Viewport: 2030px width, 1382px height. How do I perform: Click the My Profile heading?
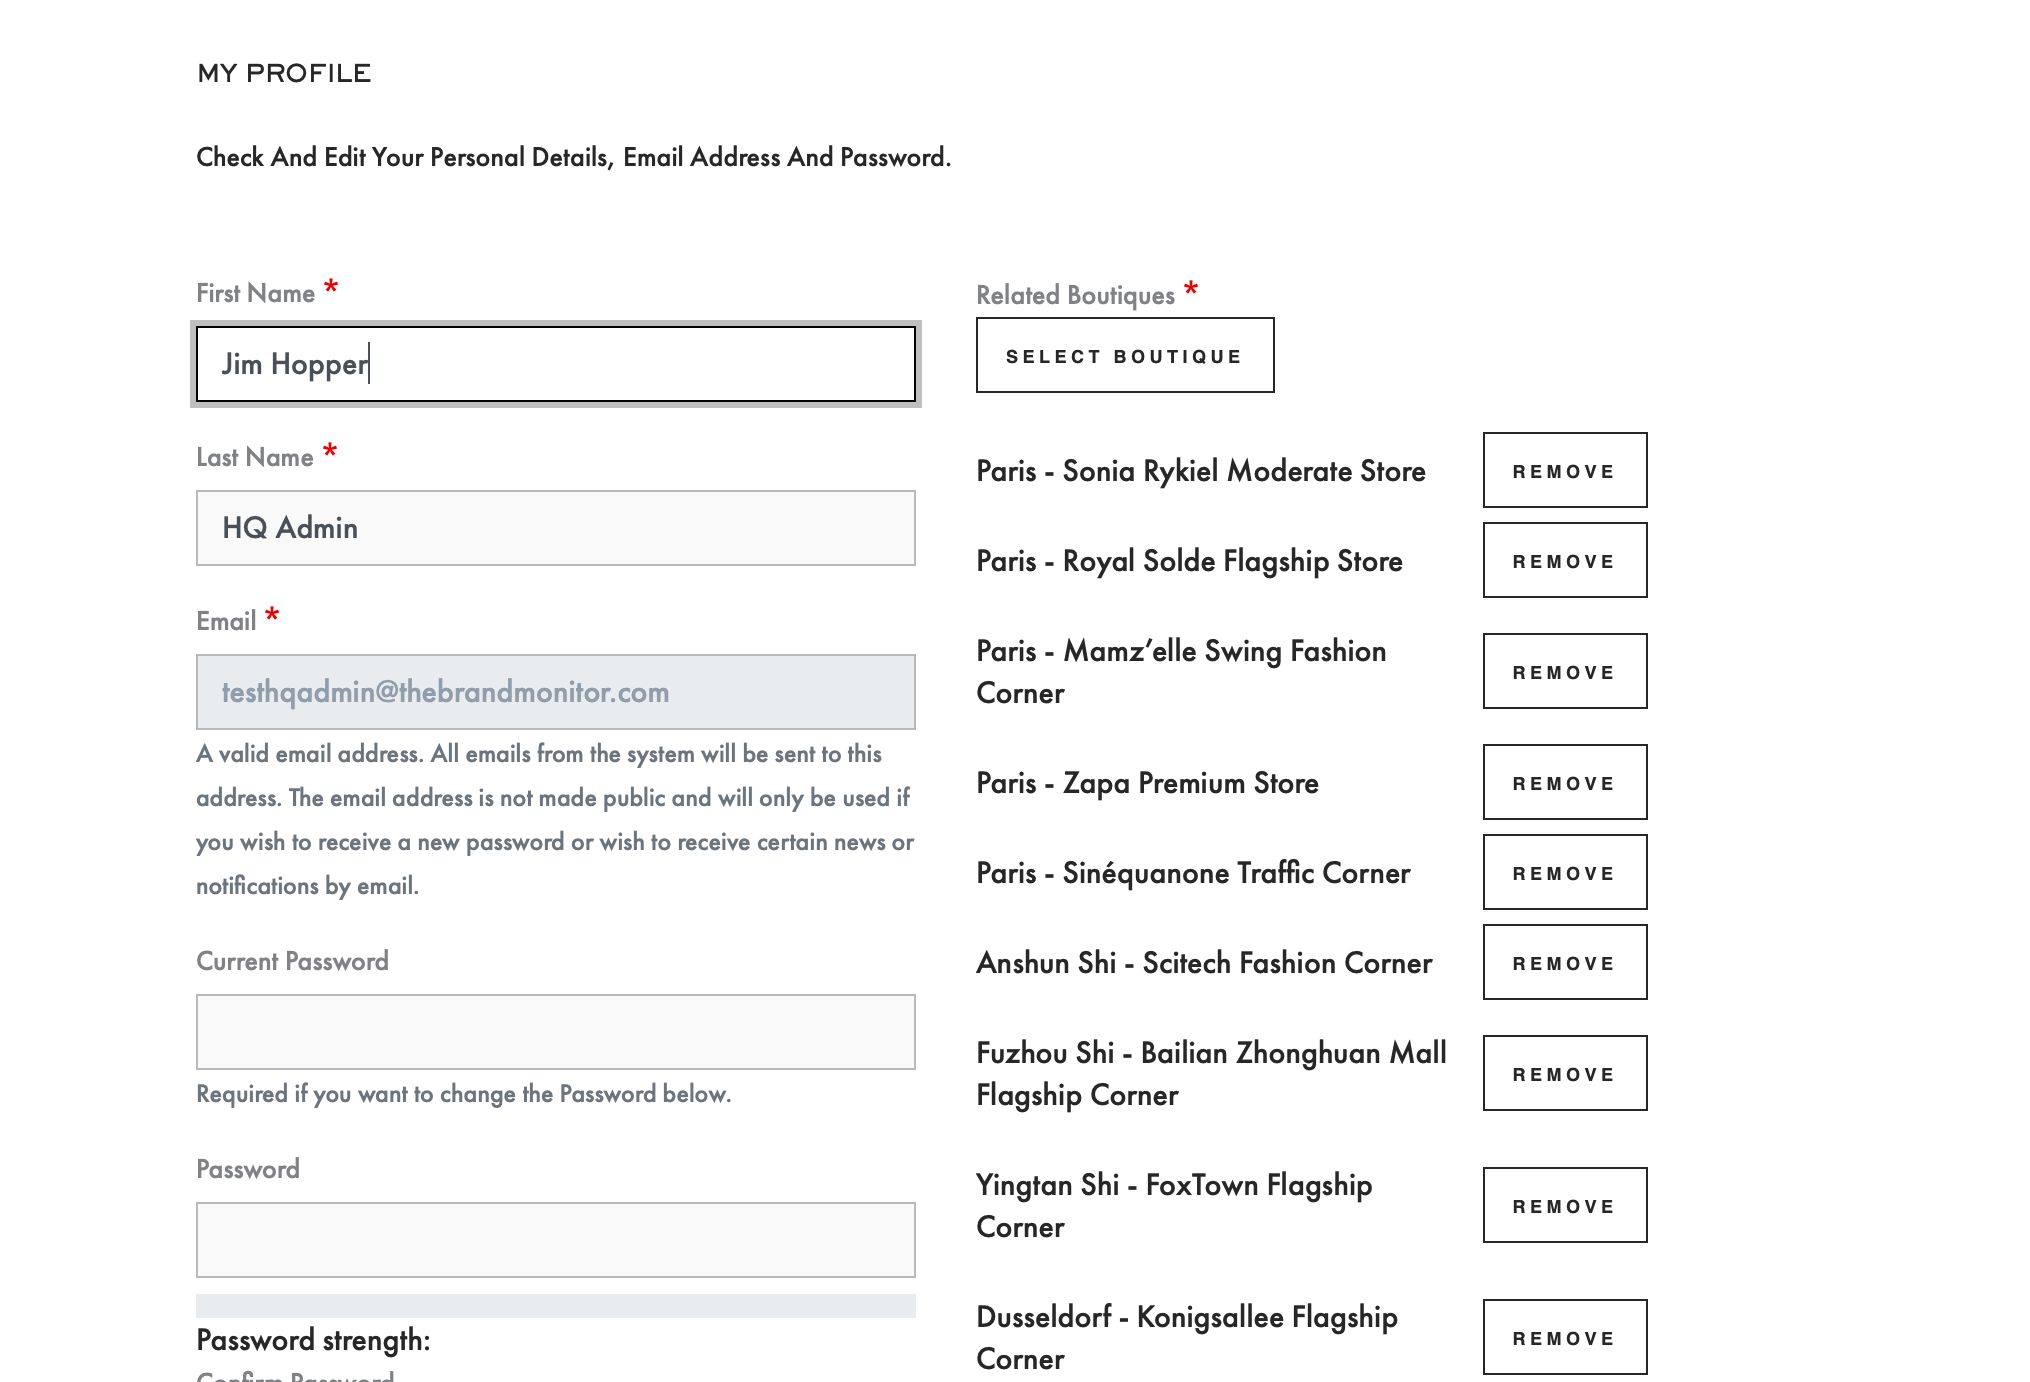[284, 73]
